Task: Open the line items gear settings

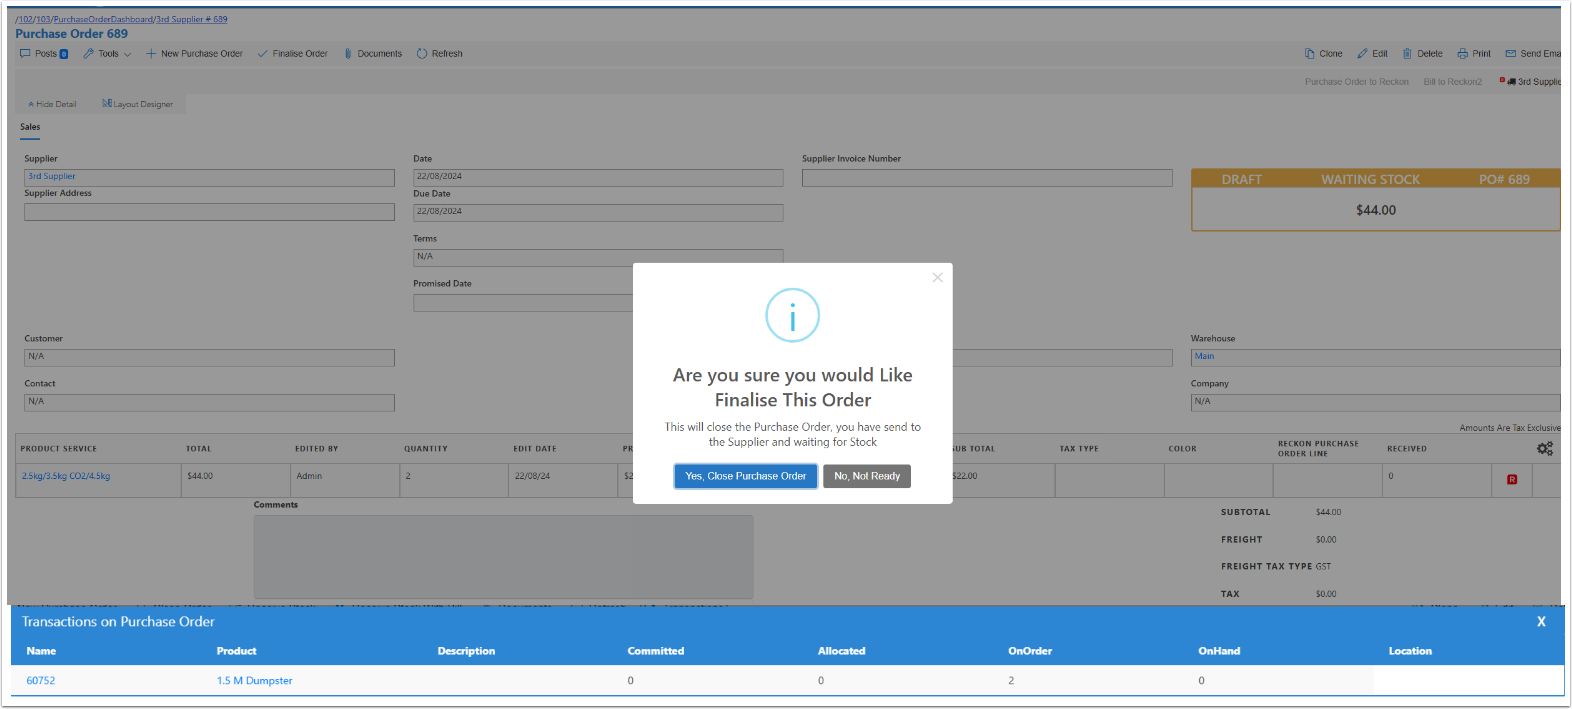Action: click(1544, 449)
